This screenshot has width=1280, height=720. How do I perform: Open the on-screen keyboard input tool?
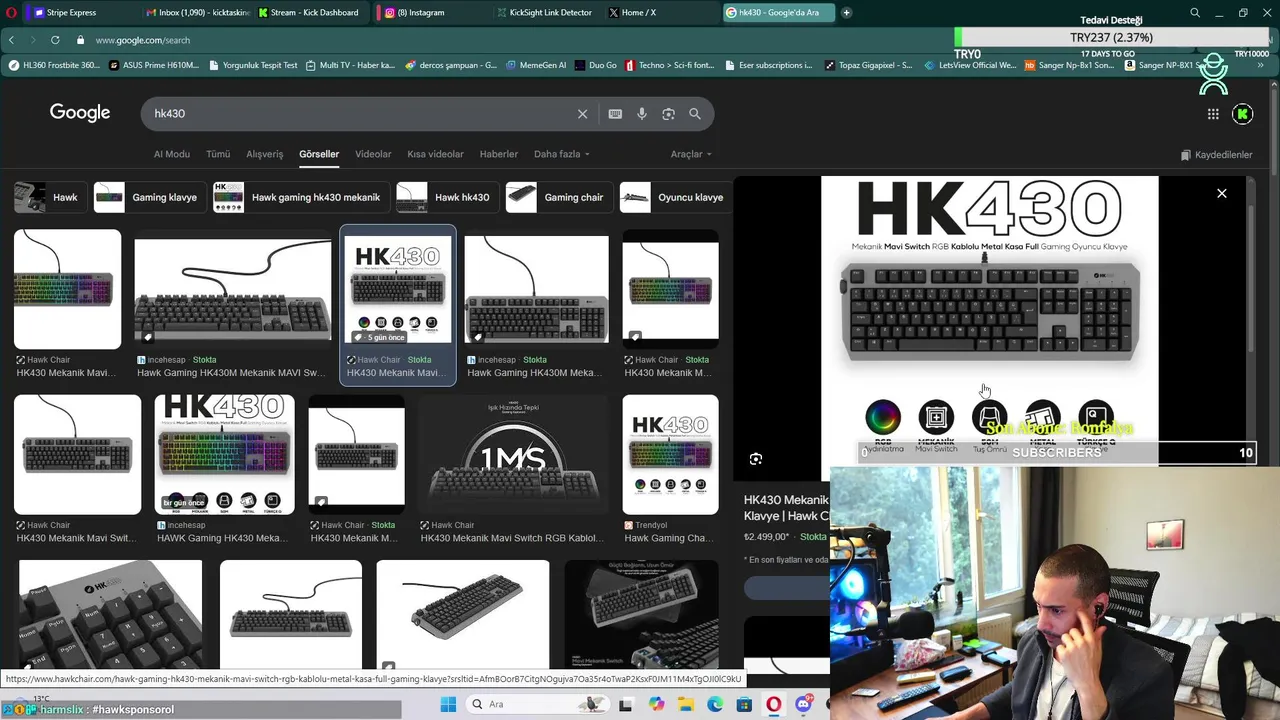click(x=615, y=114)
